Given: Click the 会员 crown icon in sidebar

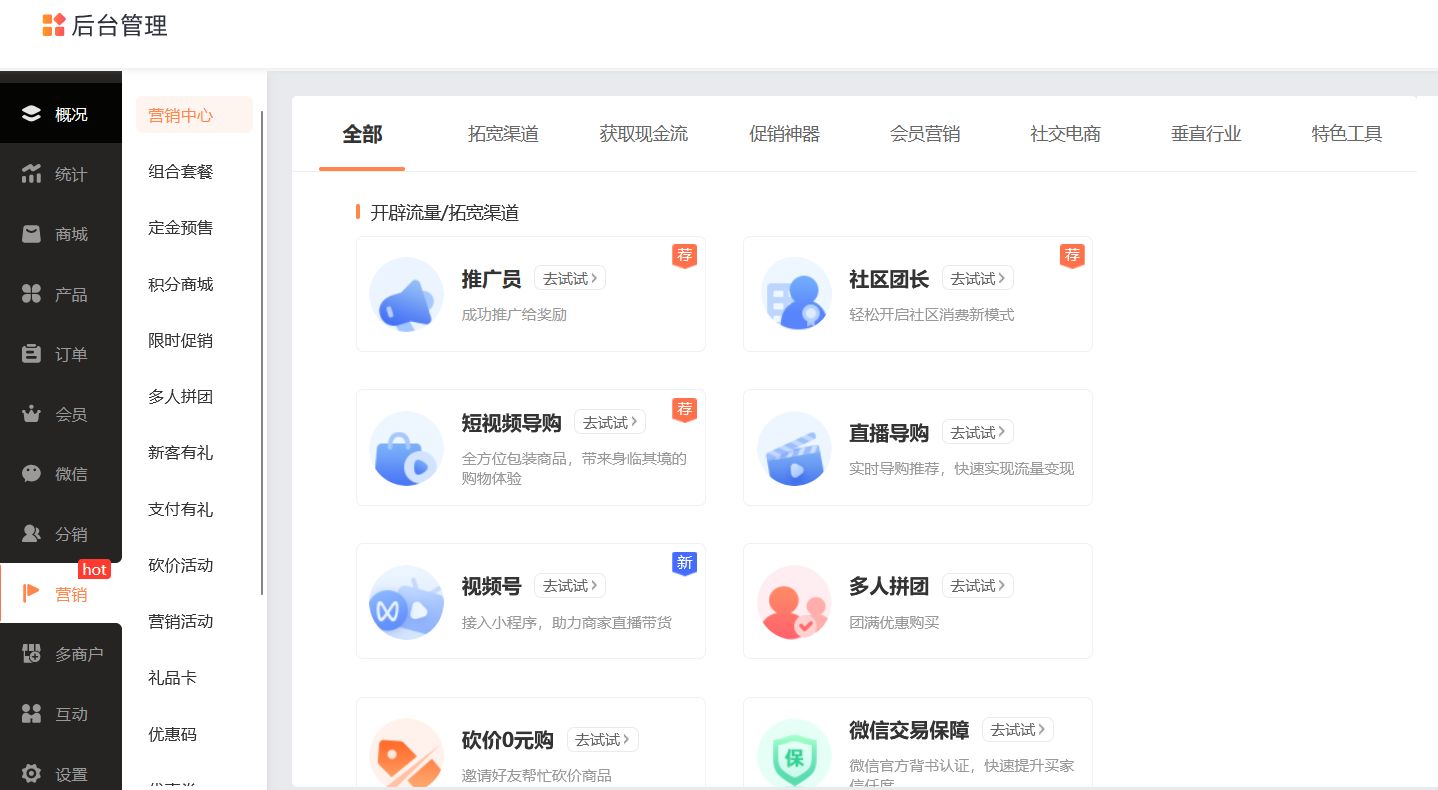Looking at the screenshot, I should click(31, 414).
